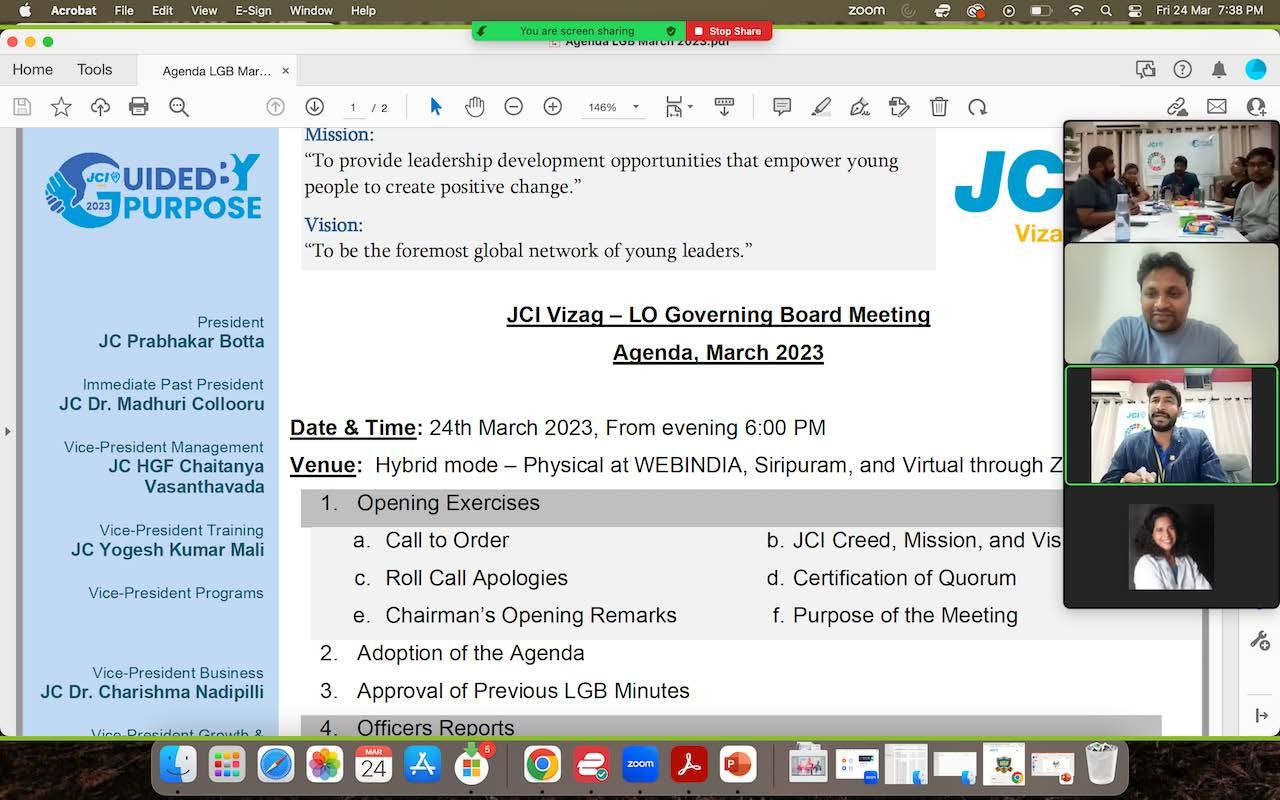Open the fit page options dropdown
Viewport: 1280px width, 800px height.
point(679,107)
